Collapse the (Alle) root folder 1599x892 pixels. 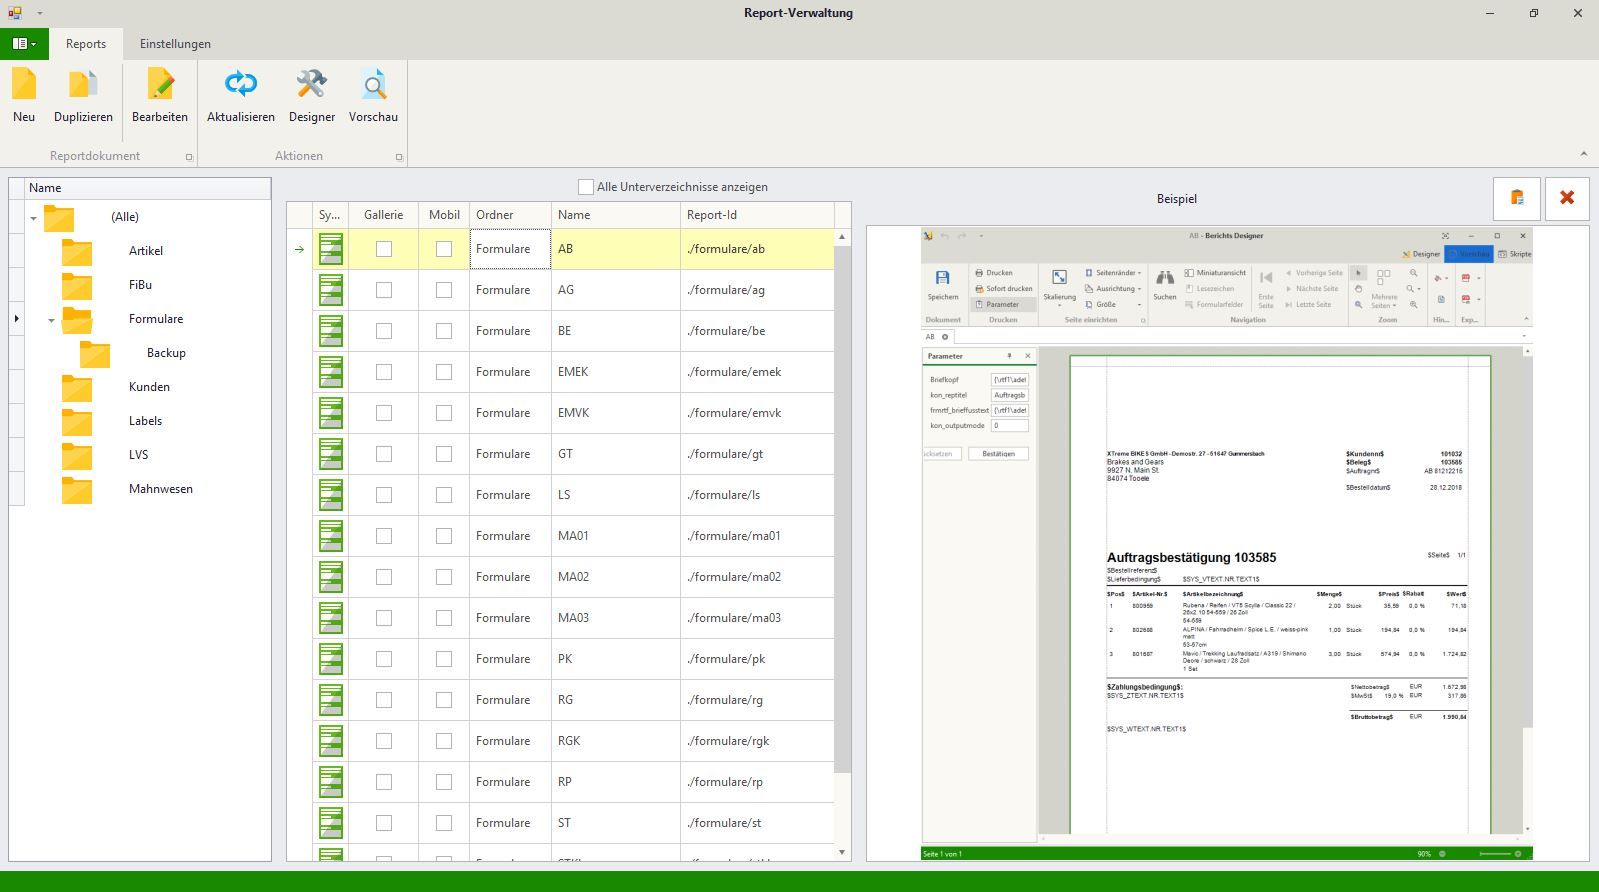tap(34, 218)
